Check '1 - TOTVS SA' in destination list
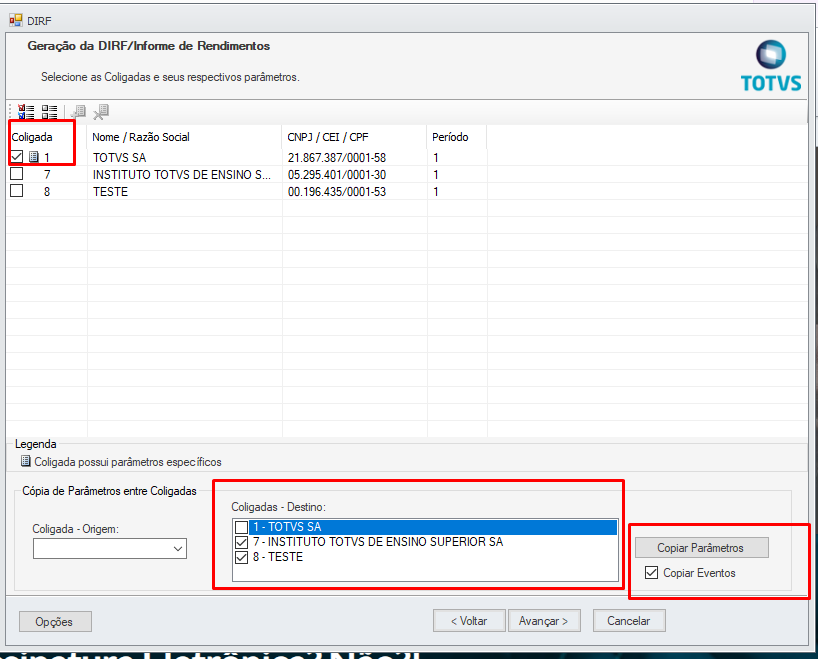 (241, 528)
